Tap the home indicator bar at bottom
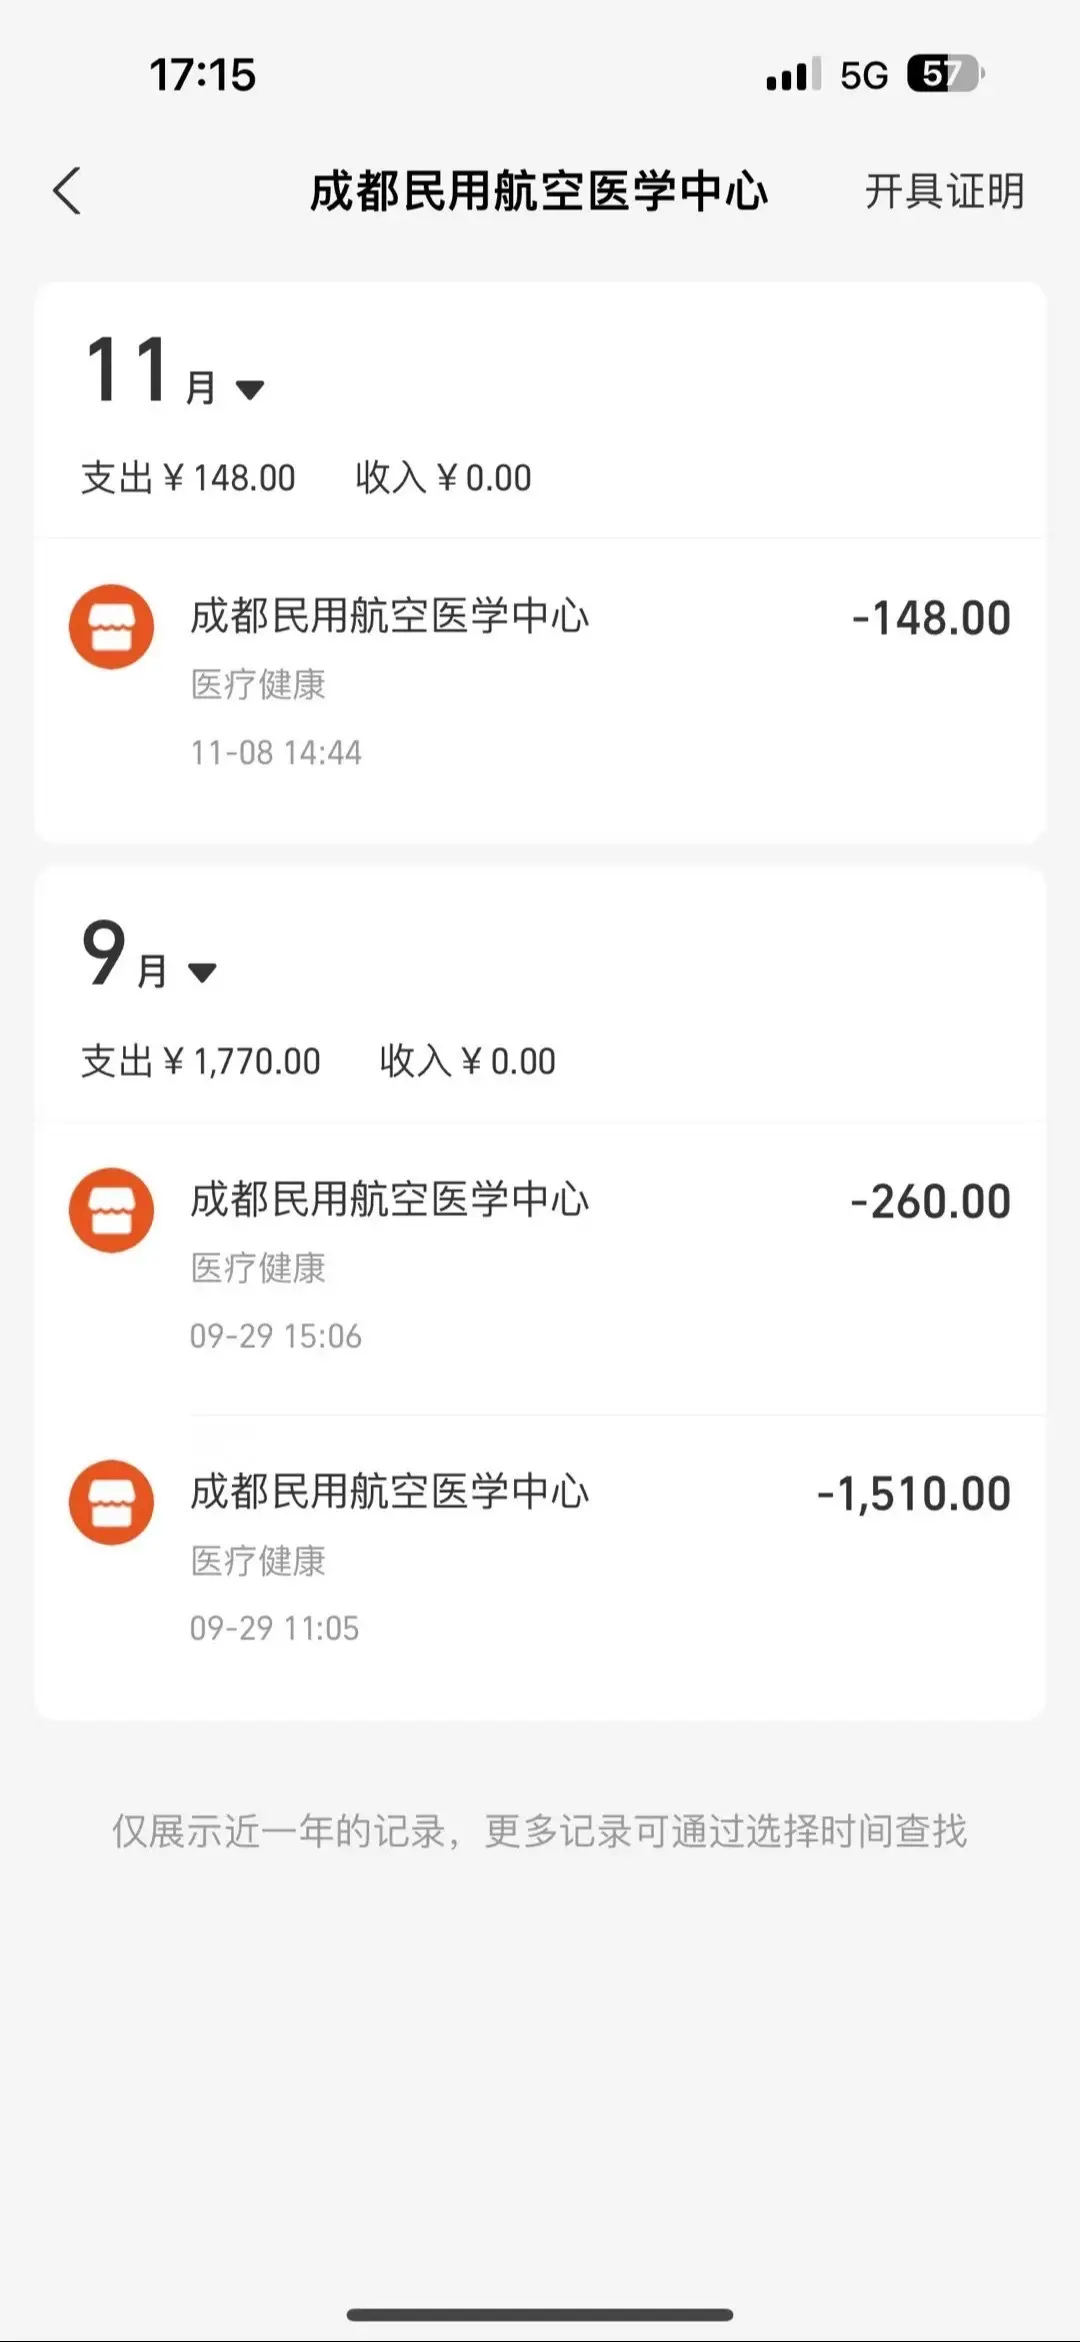Image resolution: width=1080 pixels, height=2342 pixels. 540,2314
